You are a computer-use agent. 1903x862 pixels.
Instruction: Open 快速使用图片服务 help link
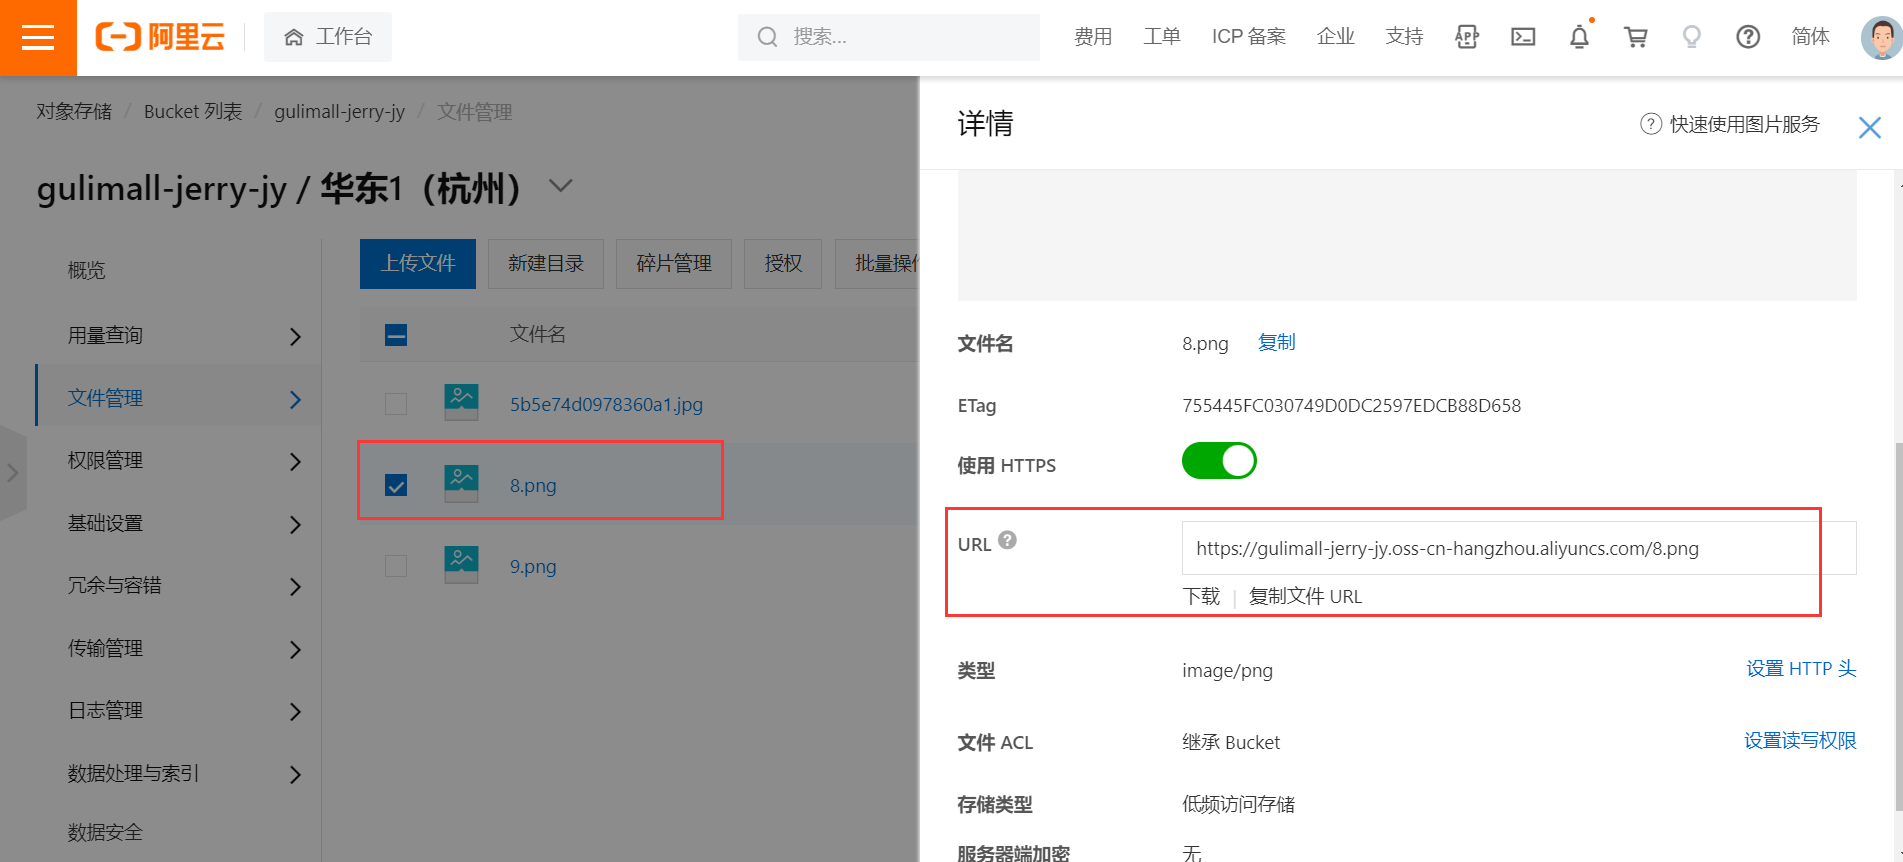click(1730, 124)
